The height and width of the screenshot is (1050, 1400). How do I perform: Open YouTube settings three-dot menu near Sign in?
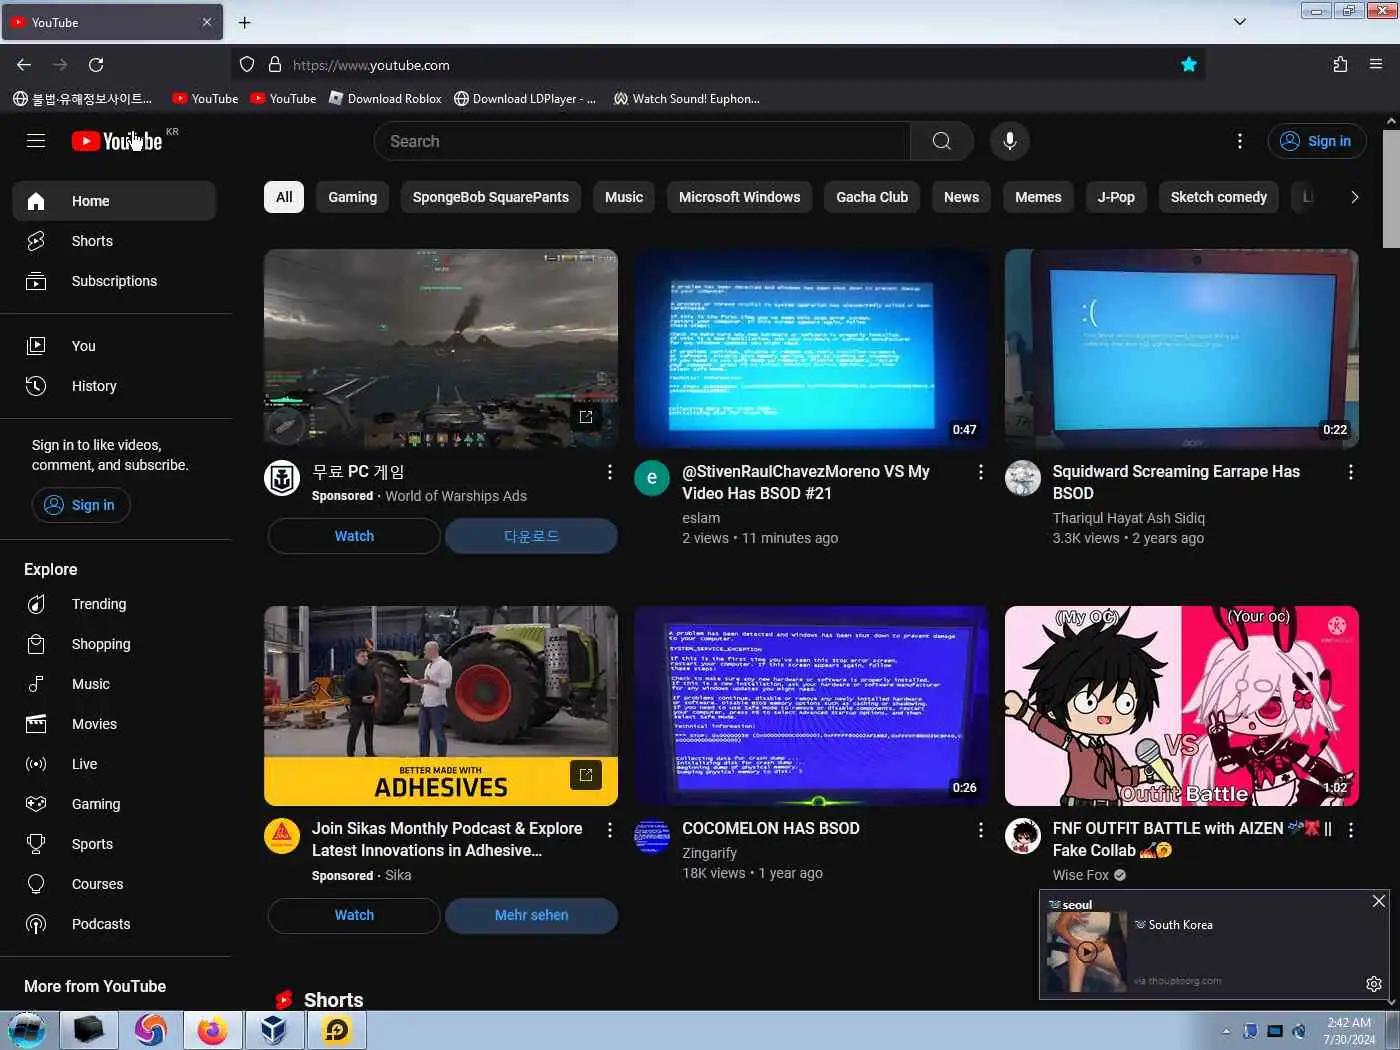tap(1240, 141)
